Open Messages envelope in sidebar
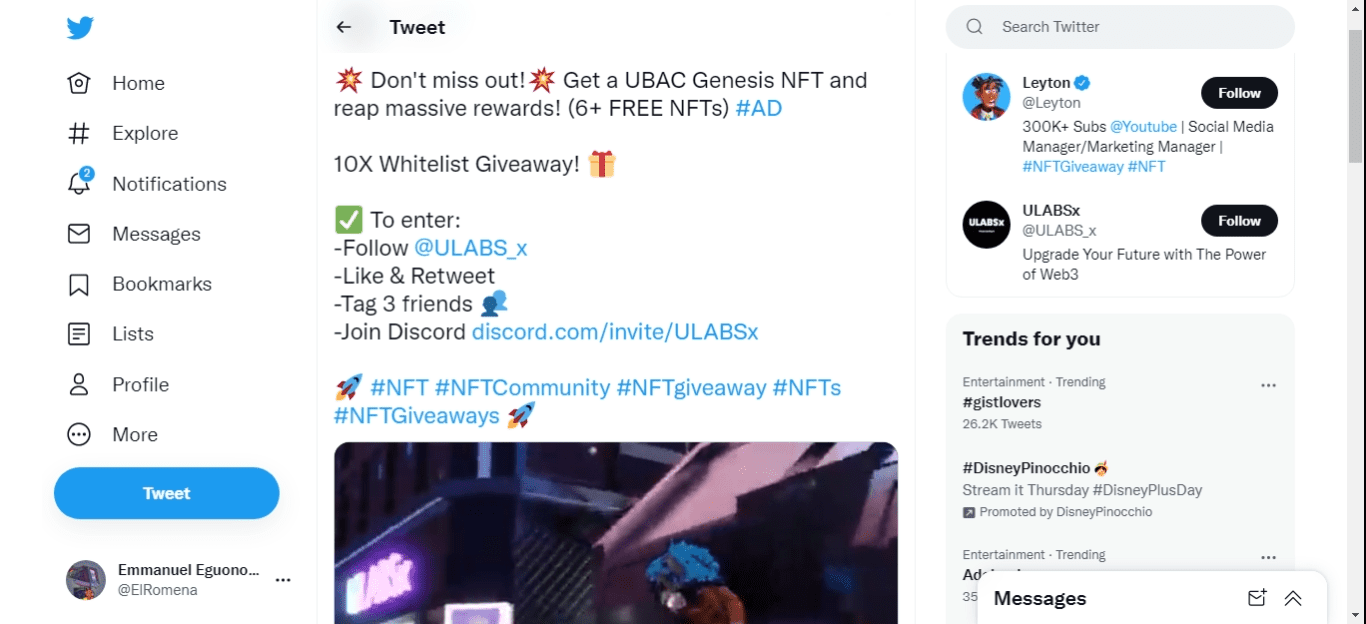The height and width of the screenshot is (624, 1366). [79, 234]
